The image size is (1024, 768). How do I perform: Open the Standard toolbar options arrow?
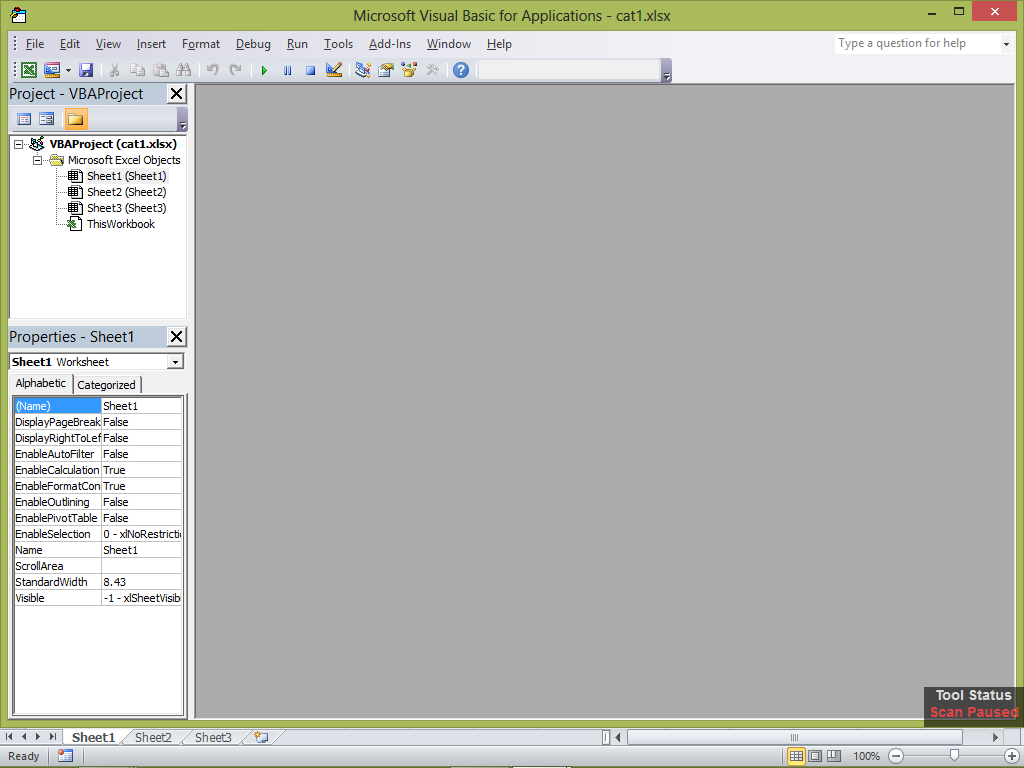[667, 71]
